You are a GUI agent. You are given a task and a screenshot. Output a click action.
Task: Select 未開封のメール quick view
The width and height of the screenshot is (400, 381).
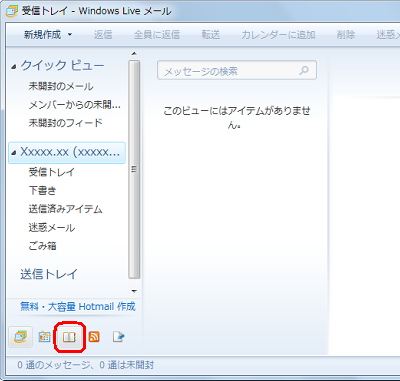[61, 86]
